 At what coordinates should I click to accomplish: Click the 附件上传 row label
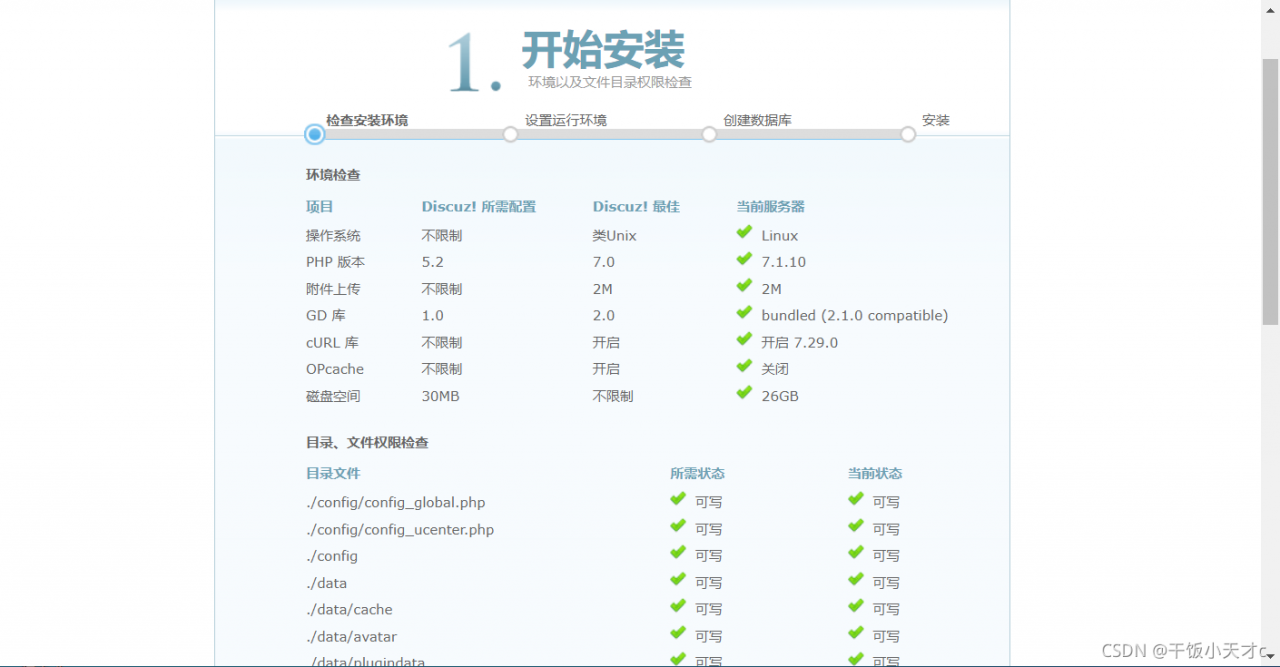click(333, 289)
